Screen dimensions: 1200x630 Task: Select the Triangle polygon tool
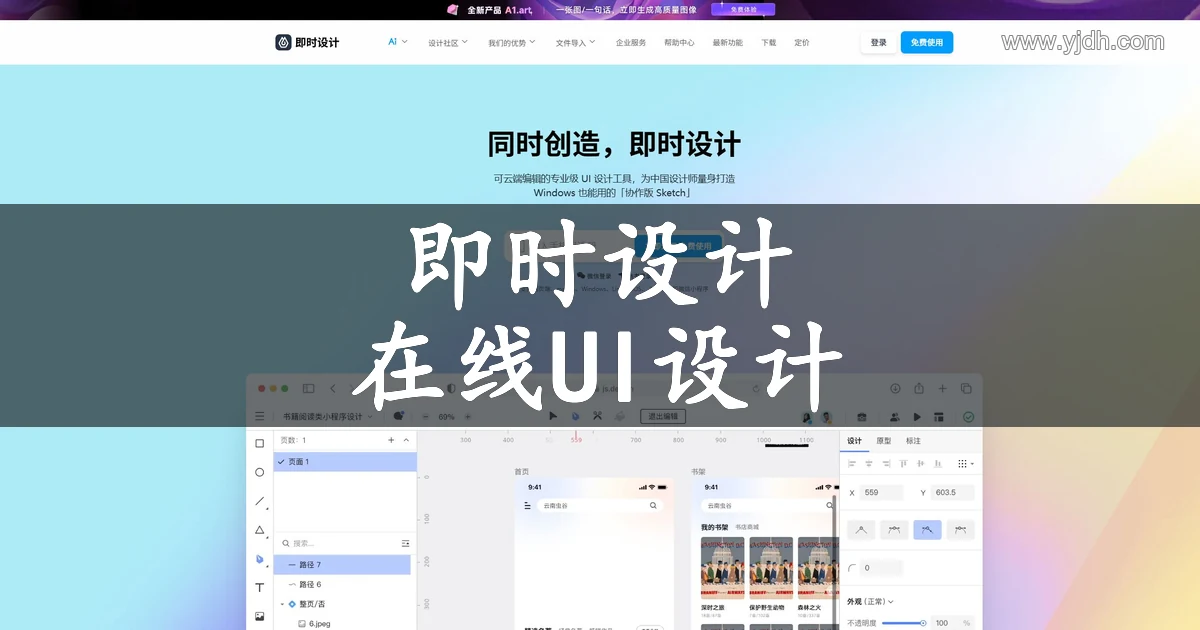coord(259,530)
